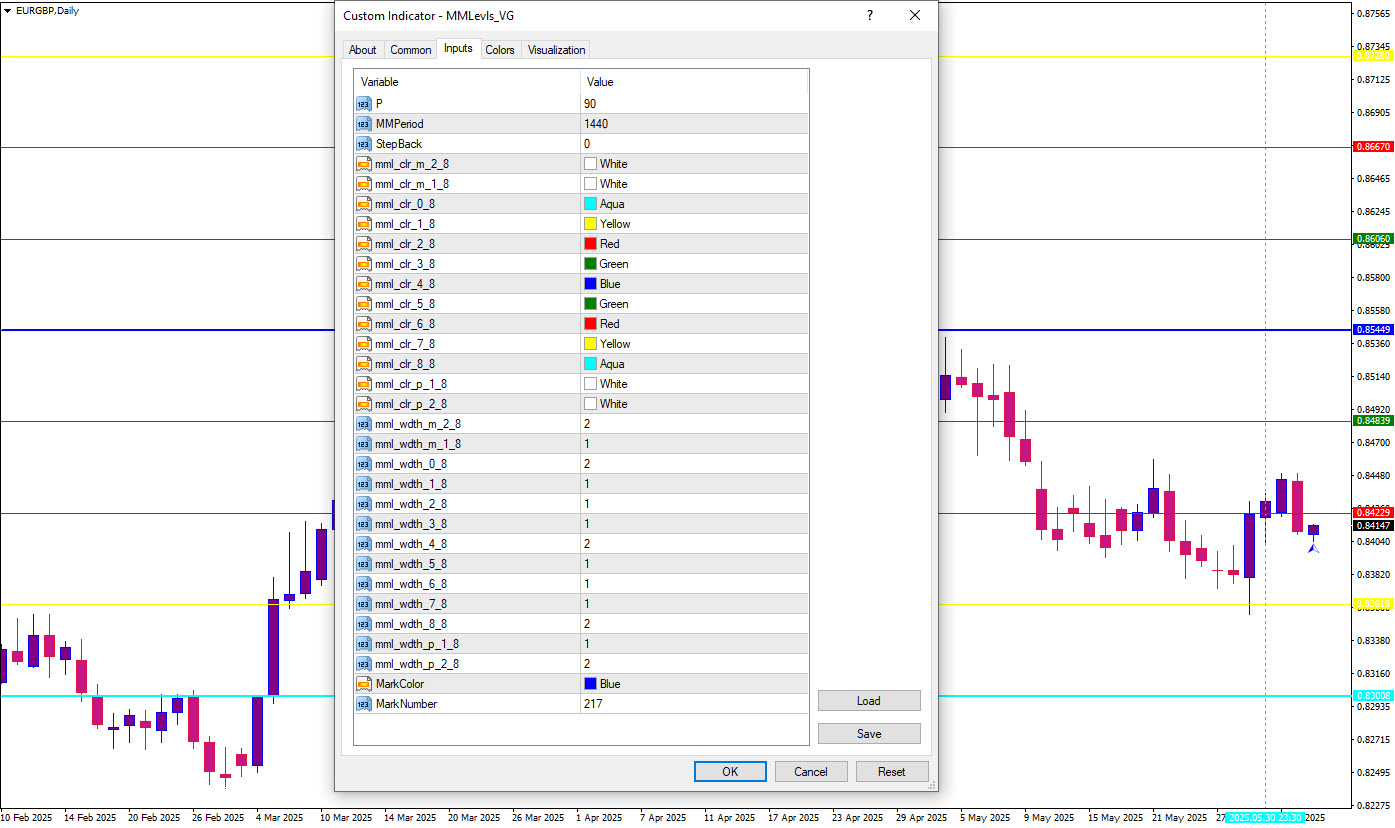Select the mml_wdth_6_8 variable name

click(411, 584)
